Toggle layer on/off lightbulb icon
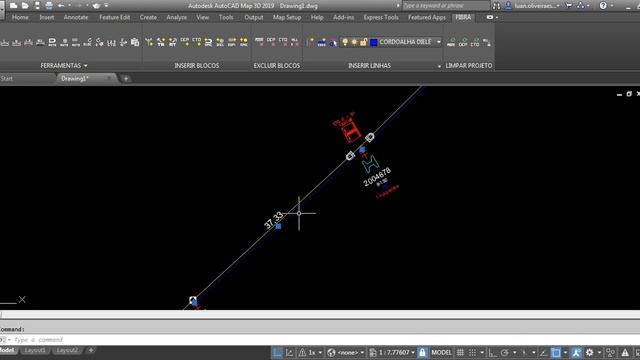 pyautogui.click(x=345, y=42)
